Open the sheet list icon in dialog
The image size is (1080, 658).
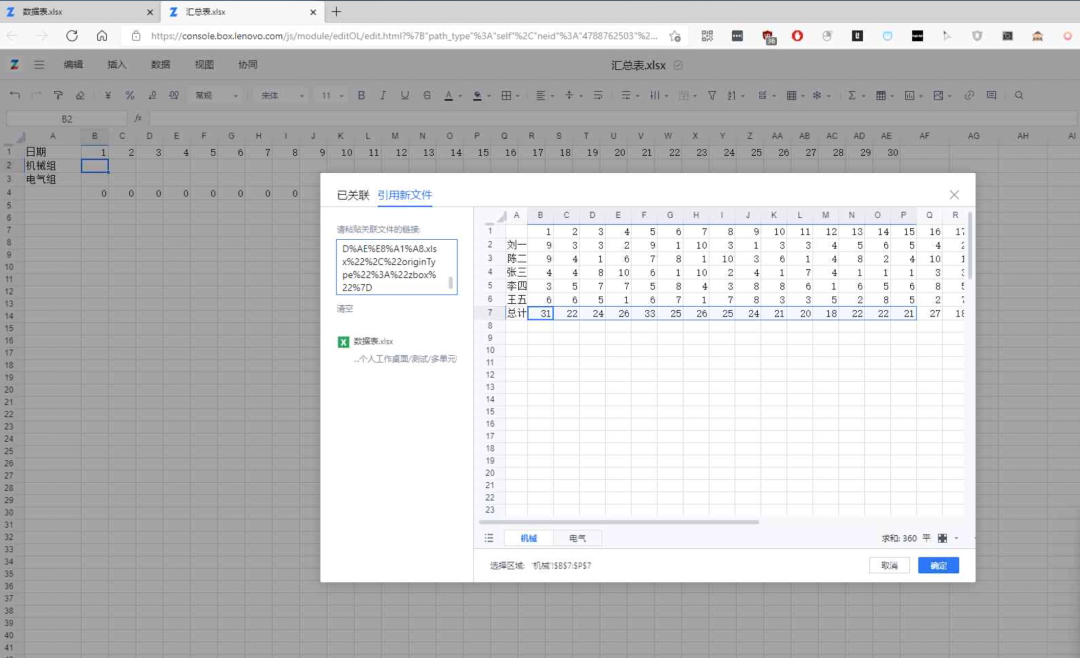point(489,538)
